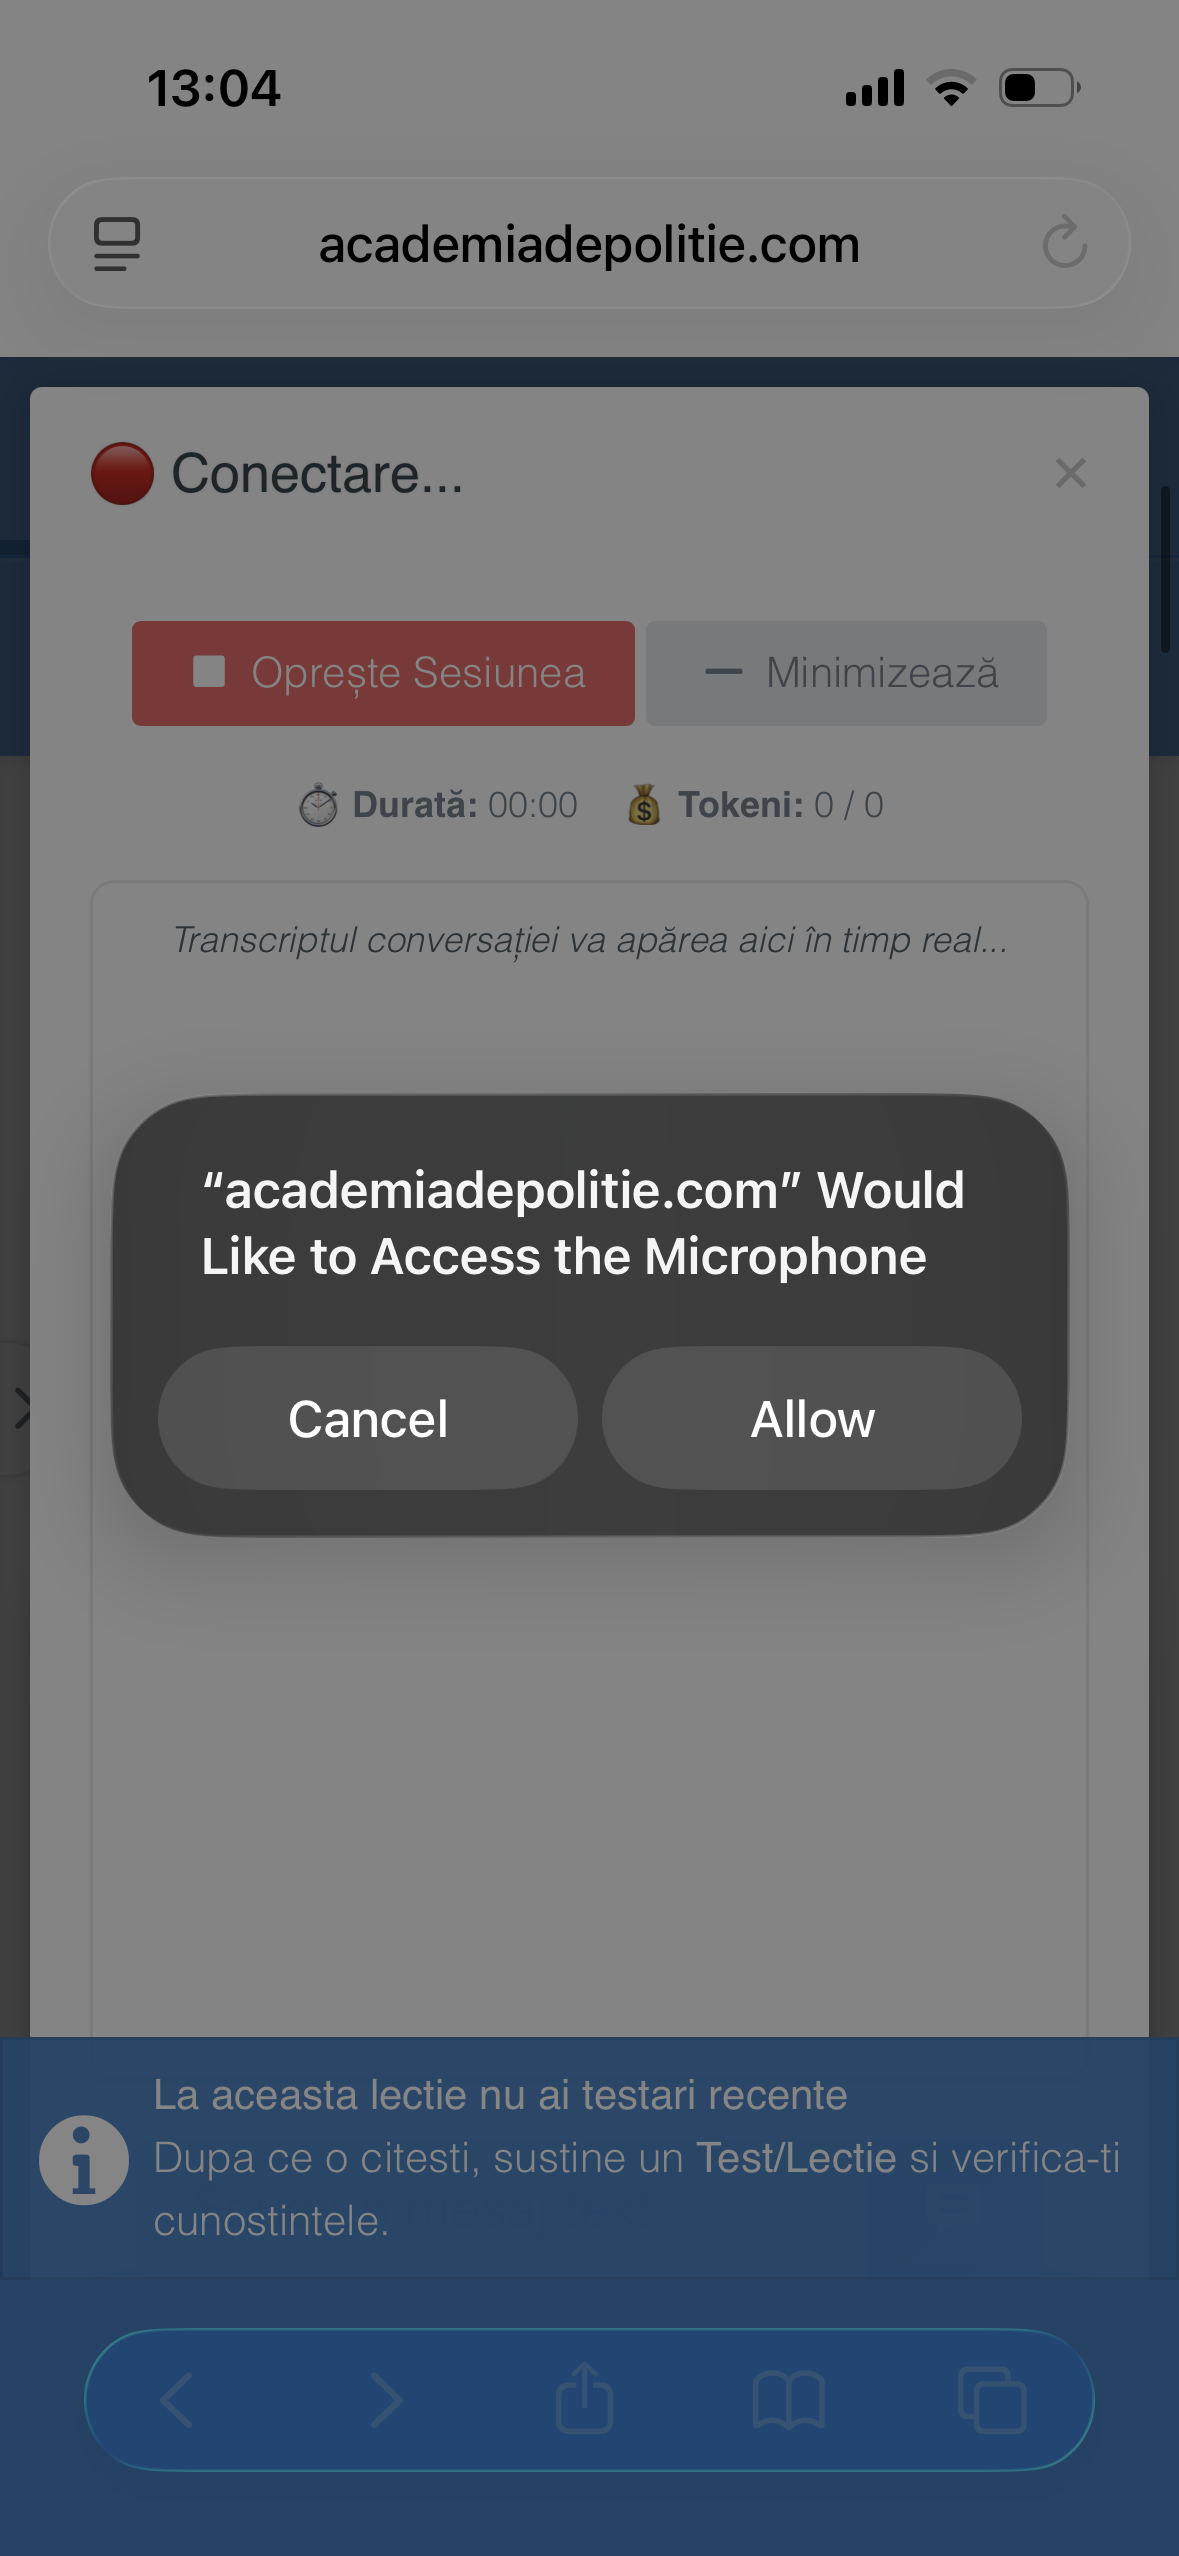The width and height of the screenshot is (1179, 2556).
Task: Close the Conectare dialog with X
Action: (1070, 473)
